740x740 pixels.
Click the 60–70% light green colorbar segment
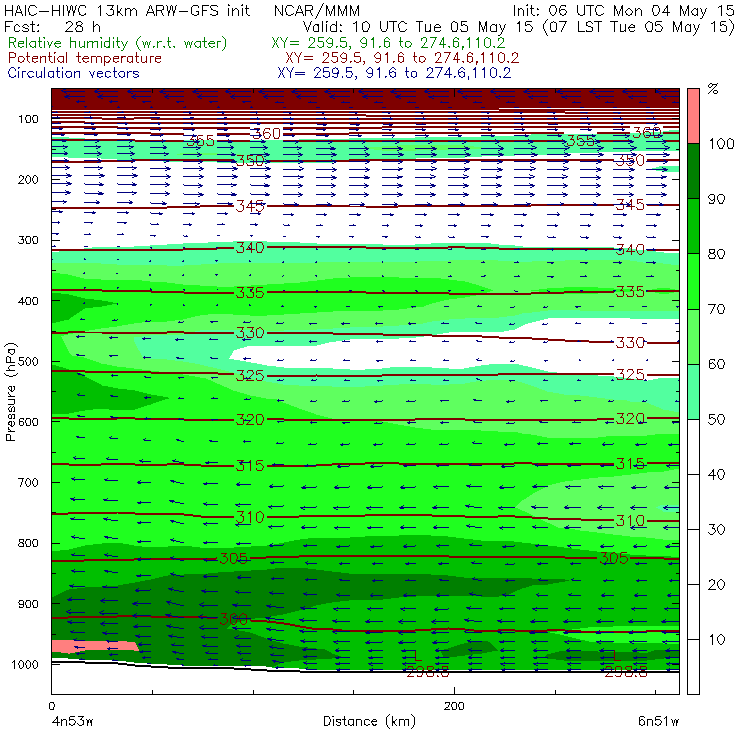[x=693, y=336]
